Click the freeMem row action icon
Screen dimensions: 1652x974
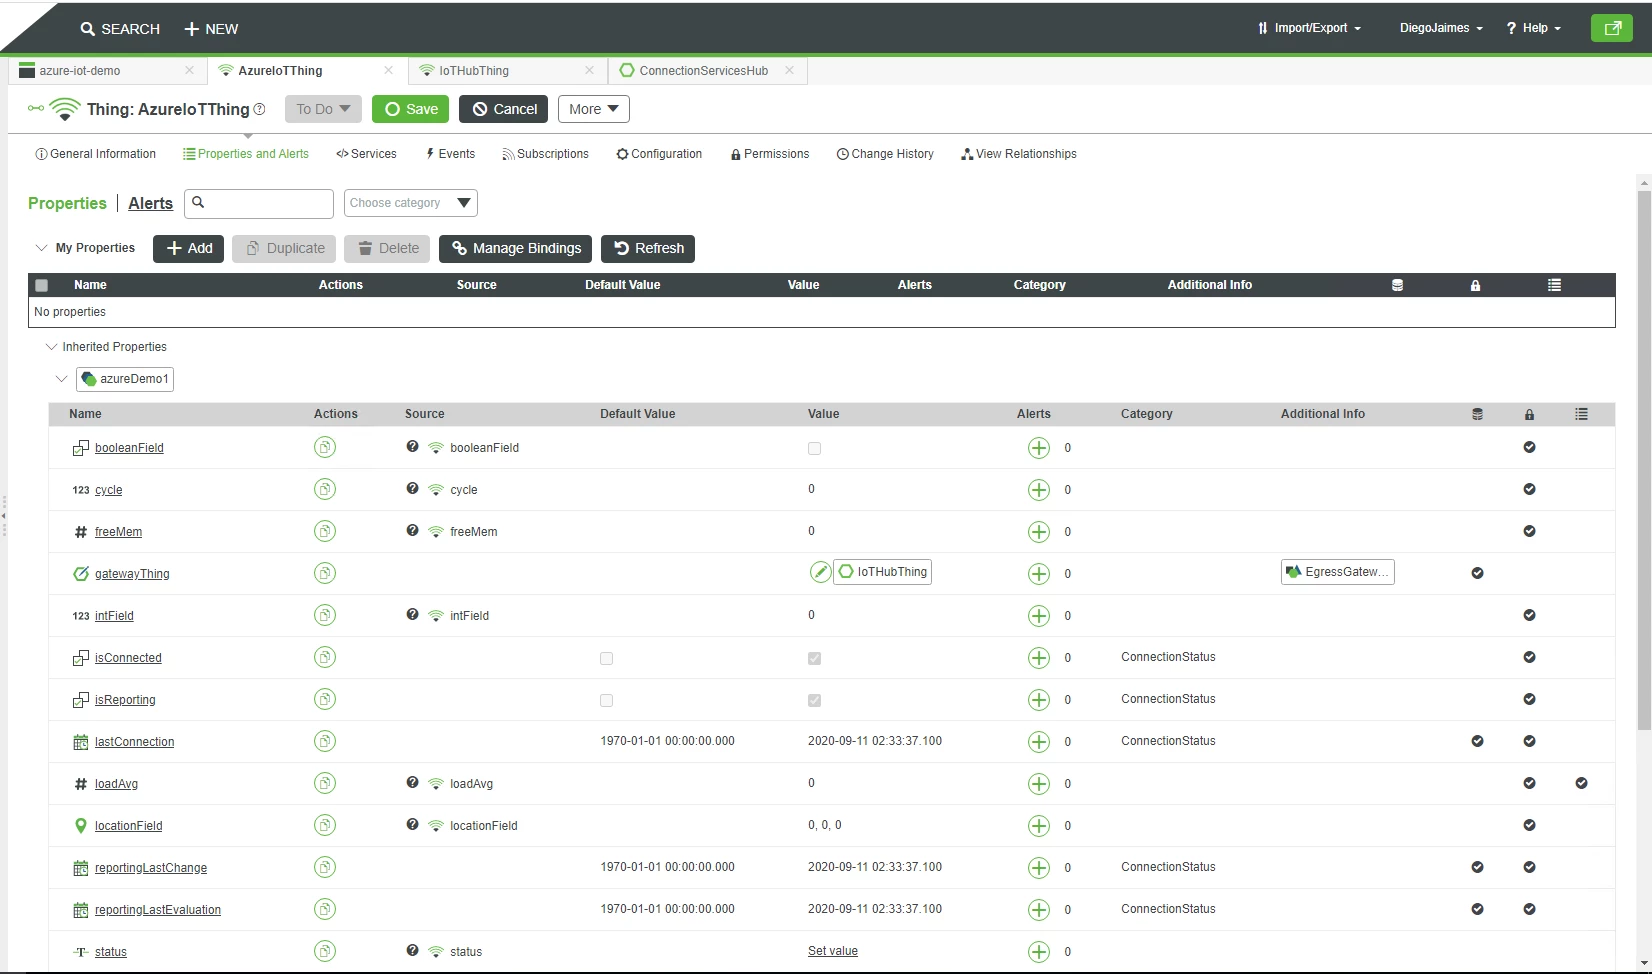pyautogui.click(x=325, y=531)
